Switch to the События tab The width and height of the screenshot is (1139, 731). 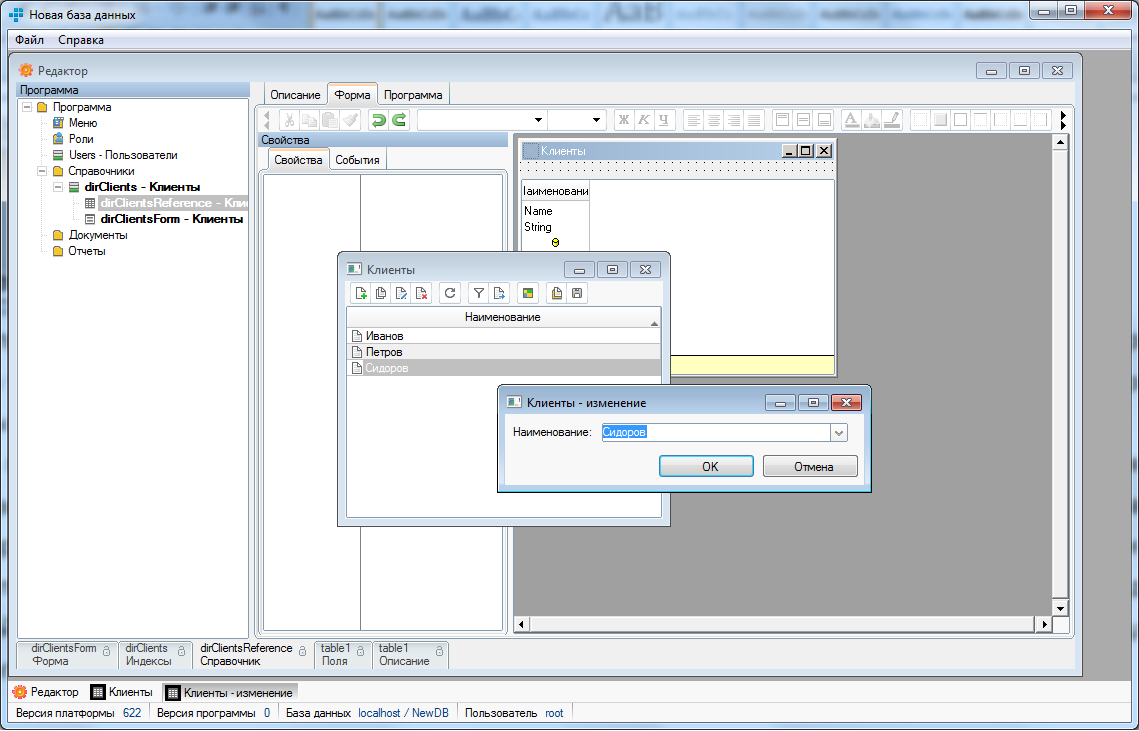tap(356, 160)
